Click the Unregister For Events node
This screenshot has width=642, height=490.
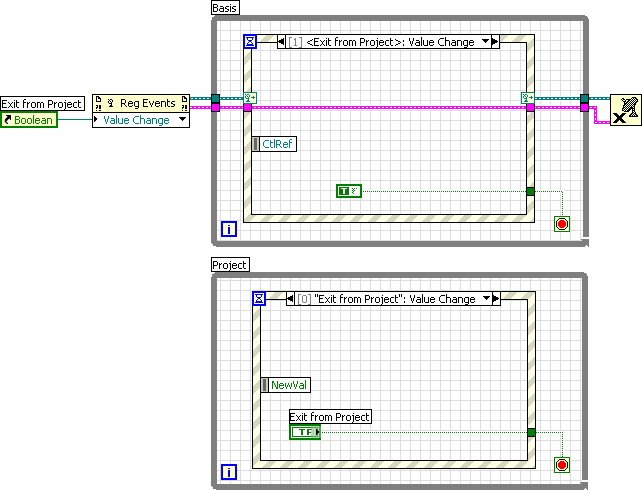click(x=626, y=110)
